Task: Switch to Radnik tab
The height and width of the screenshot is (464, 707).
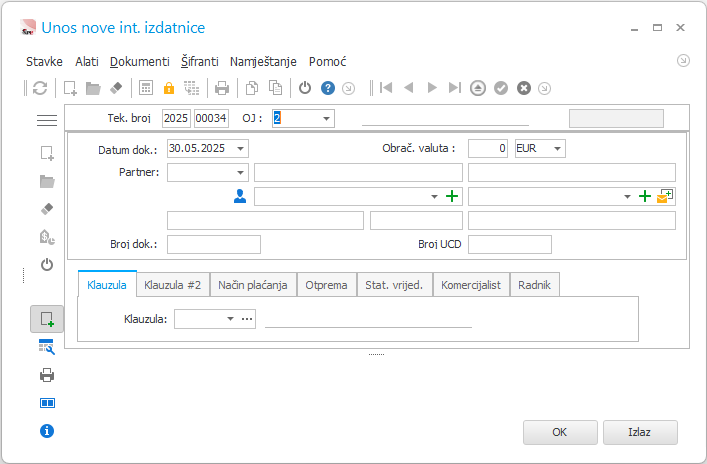Action: pyautogui.click(x=535, y=285)
